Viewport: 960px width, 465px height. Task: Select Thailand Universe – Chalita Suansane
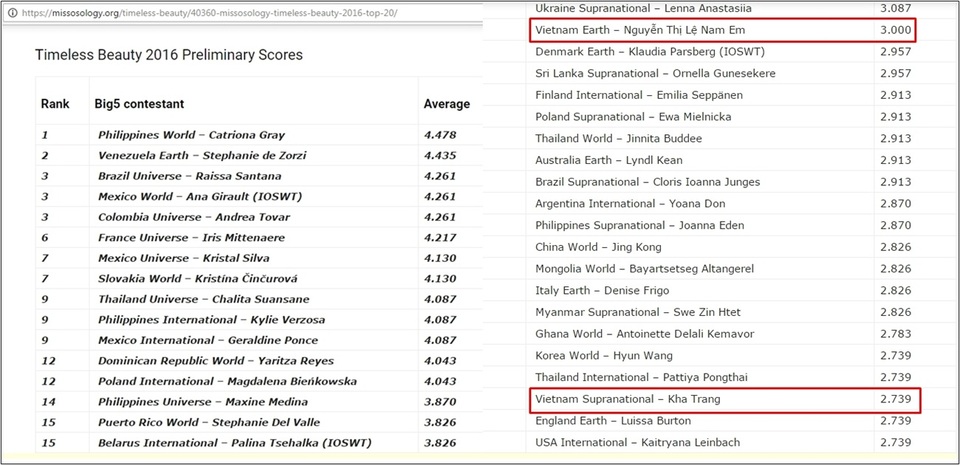204,299
